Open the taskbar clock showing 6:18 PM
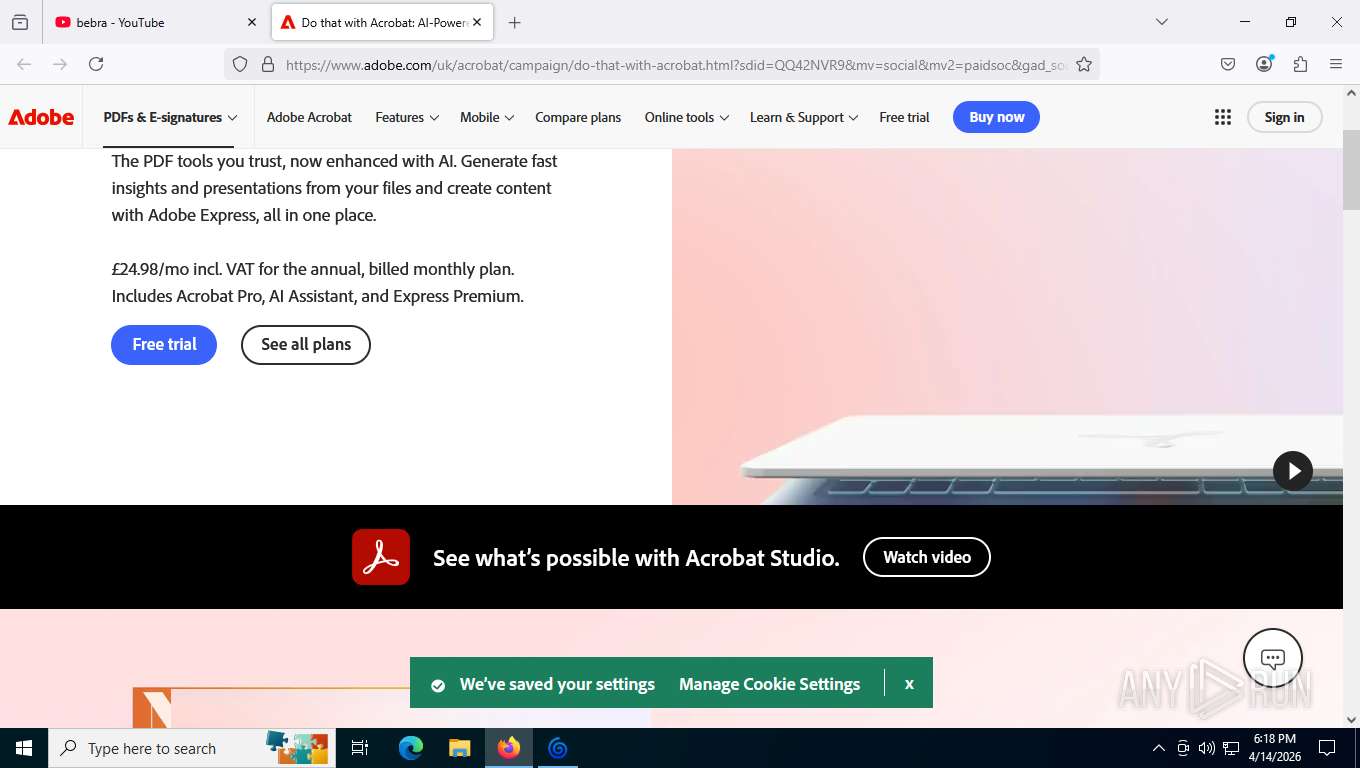 (1275, 748)
